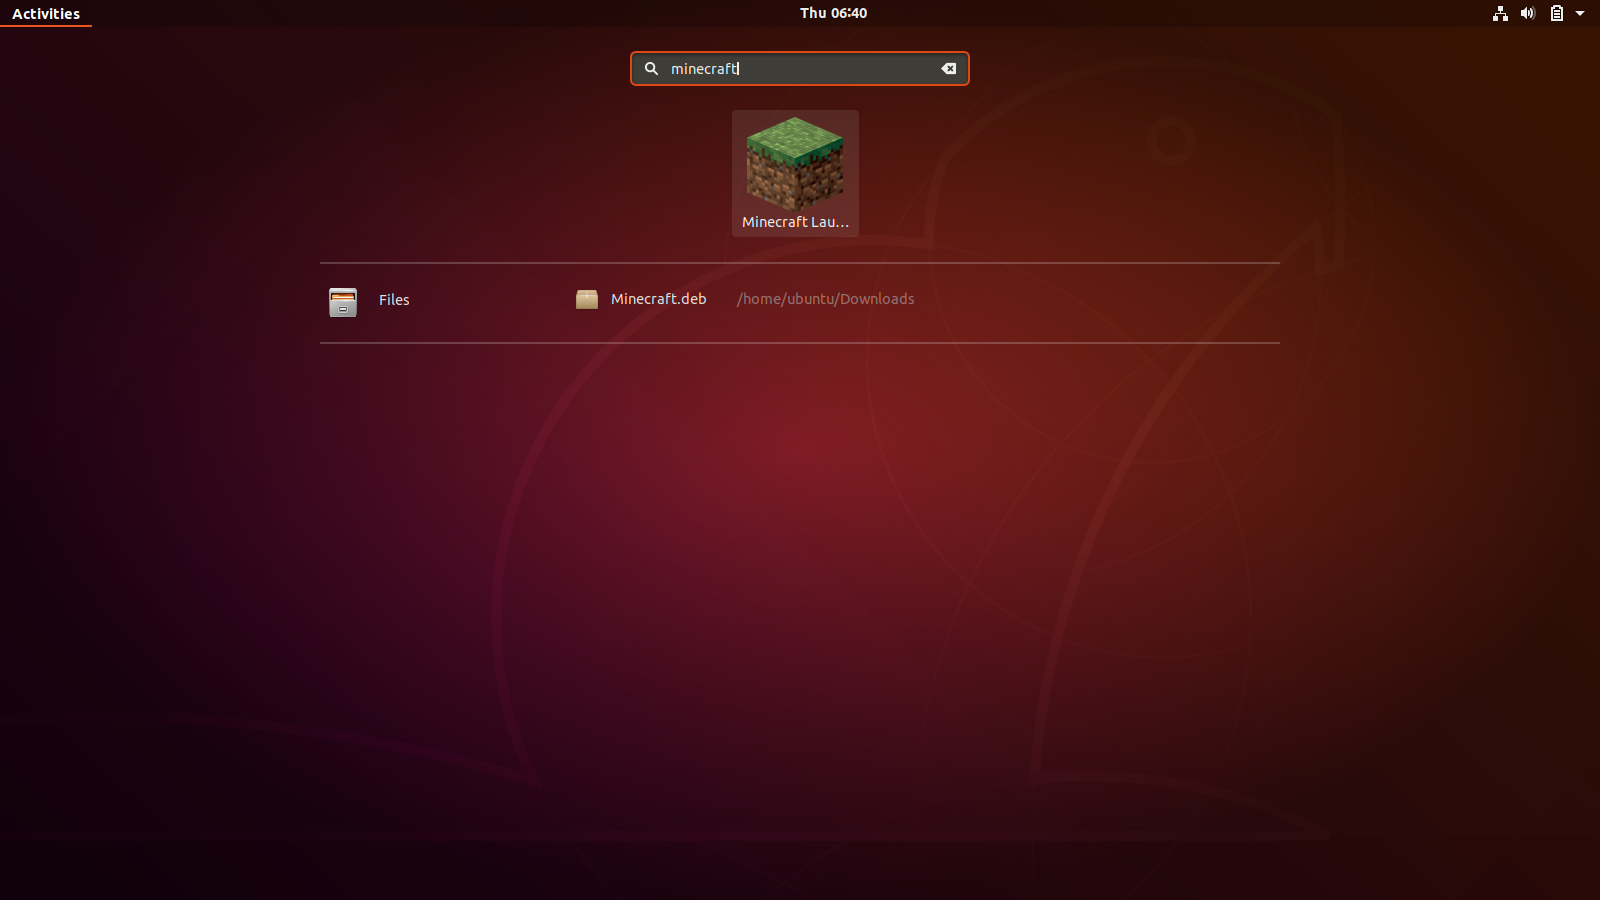Open the calendar by clicking Thu 06:40
The image size is (1600, 900).
(x=834, y=13)
